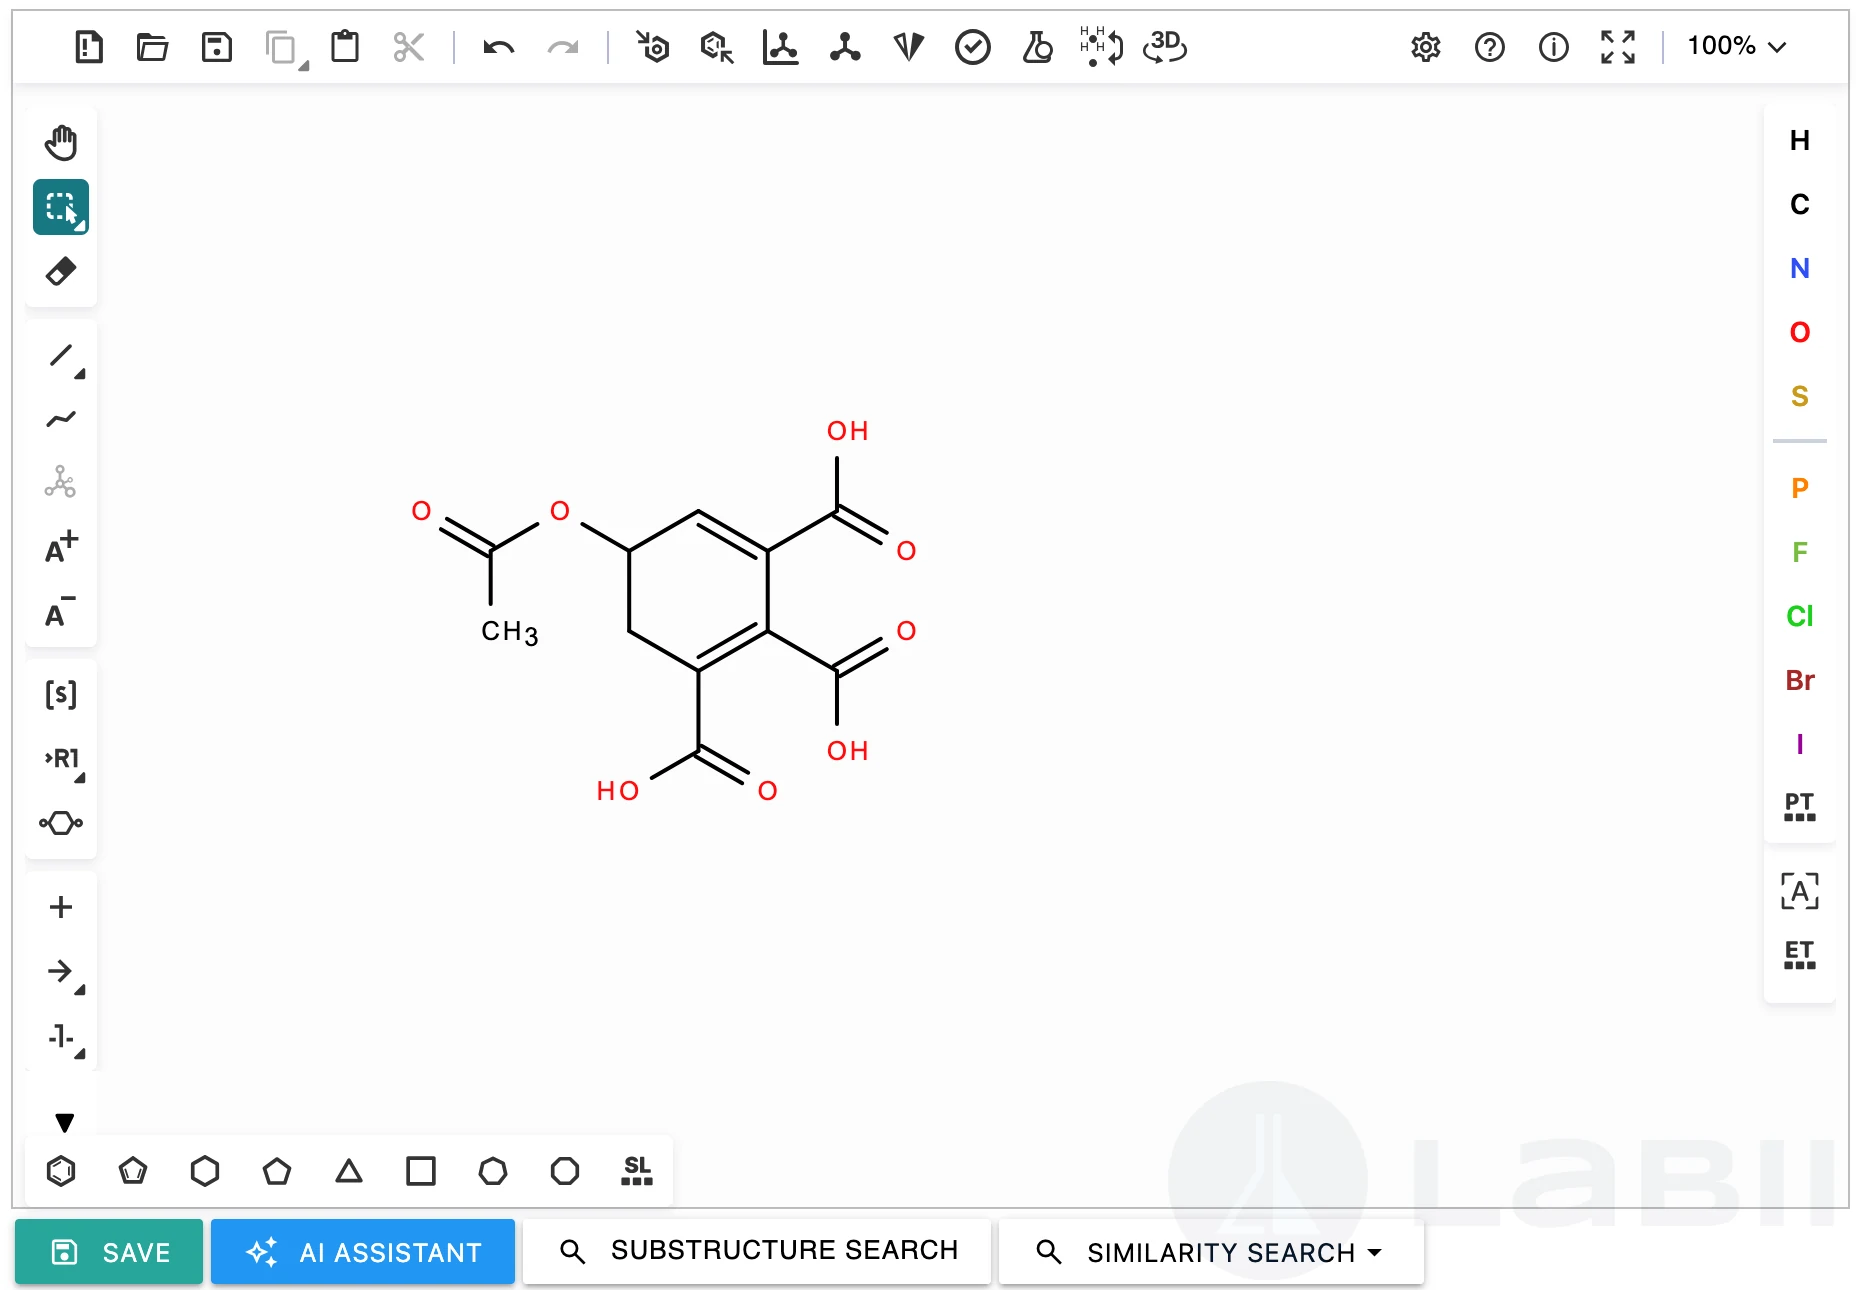Open the Periodic Table panel
1856x1290 pixels.
point(1799,807)
